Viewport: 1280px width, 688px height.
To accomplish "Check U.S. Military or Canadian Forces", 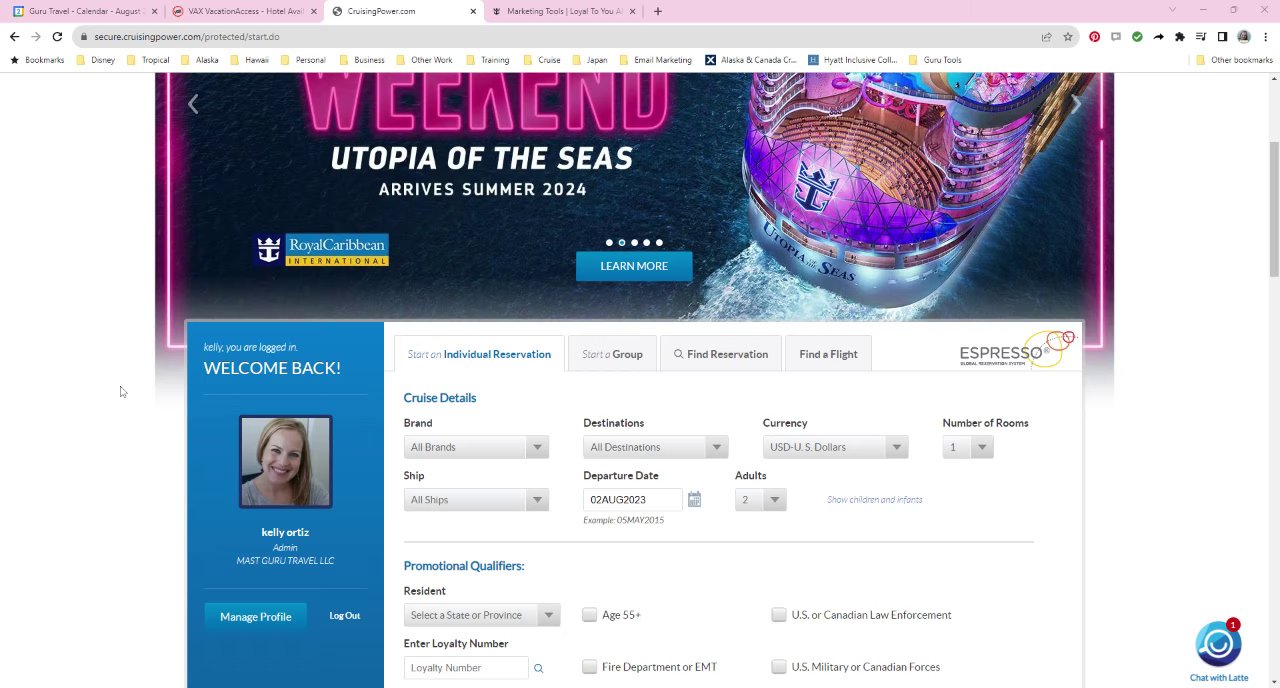I will pos(778,667).
